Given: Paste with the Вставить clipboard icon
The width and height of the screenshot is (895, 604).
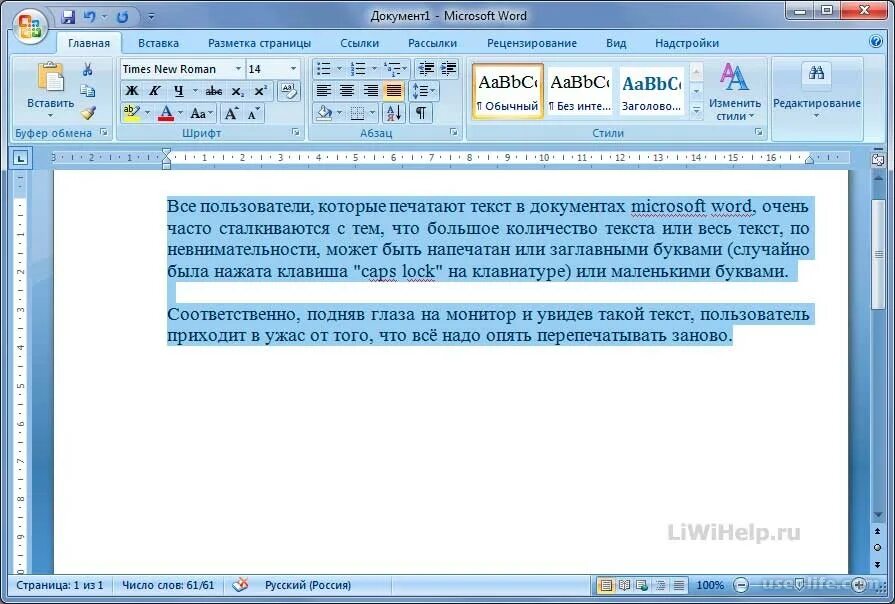Looking at the screenshot, I should tap(50, 77).
